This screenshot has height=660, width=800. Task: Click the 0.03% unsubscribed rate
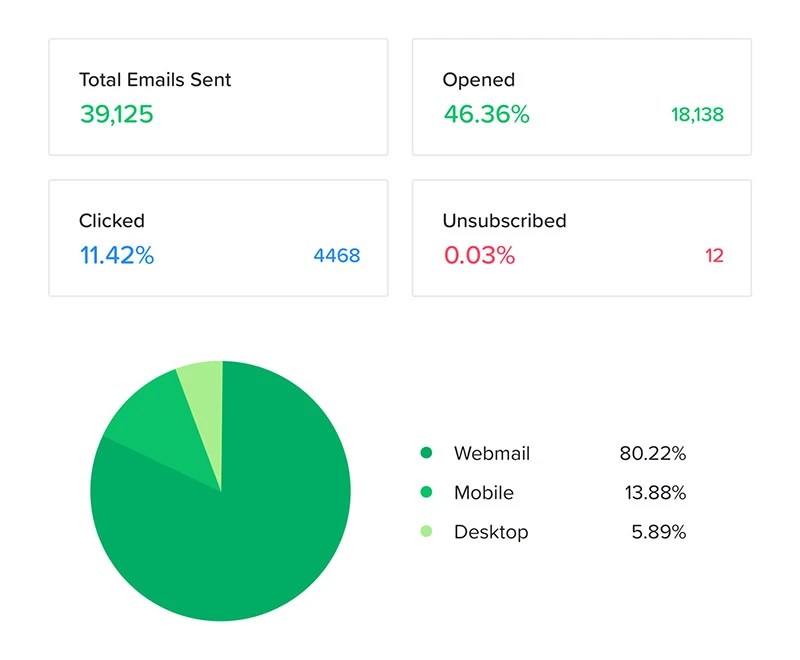(x=479, y=256)
